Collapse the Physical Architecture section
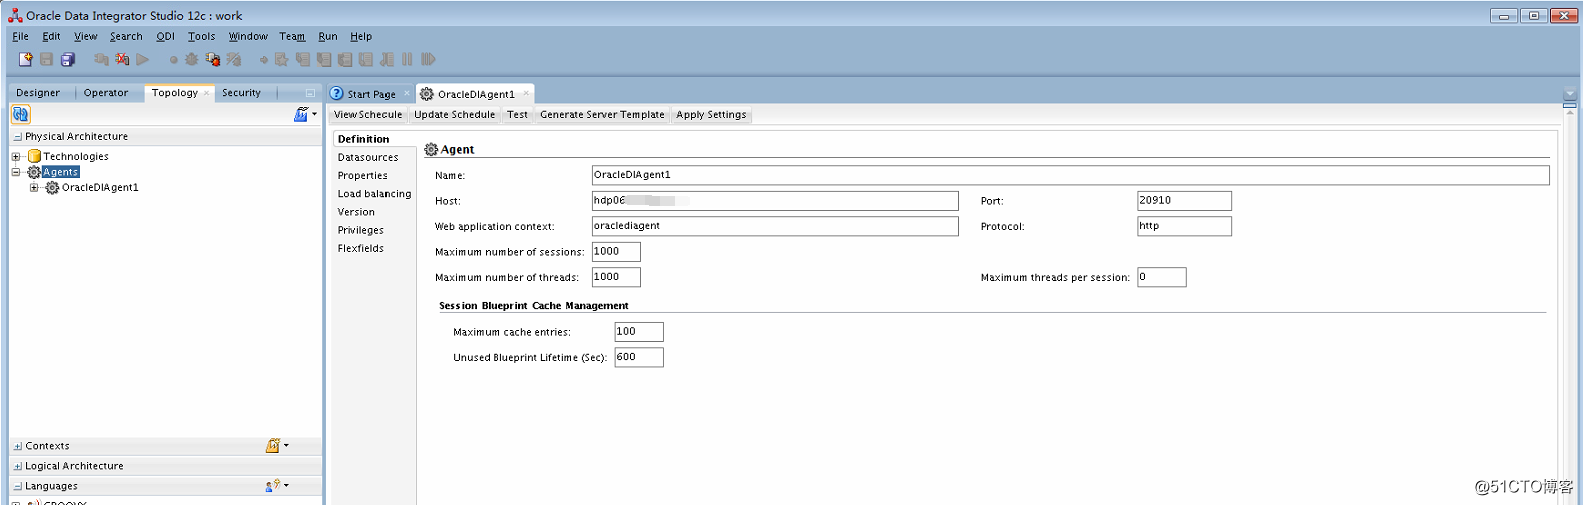Image resolution: width=1583 pixels, height=505 pixels. [18, 137]
